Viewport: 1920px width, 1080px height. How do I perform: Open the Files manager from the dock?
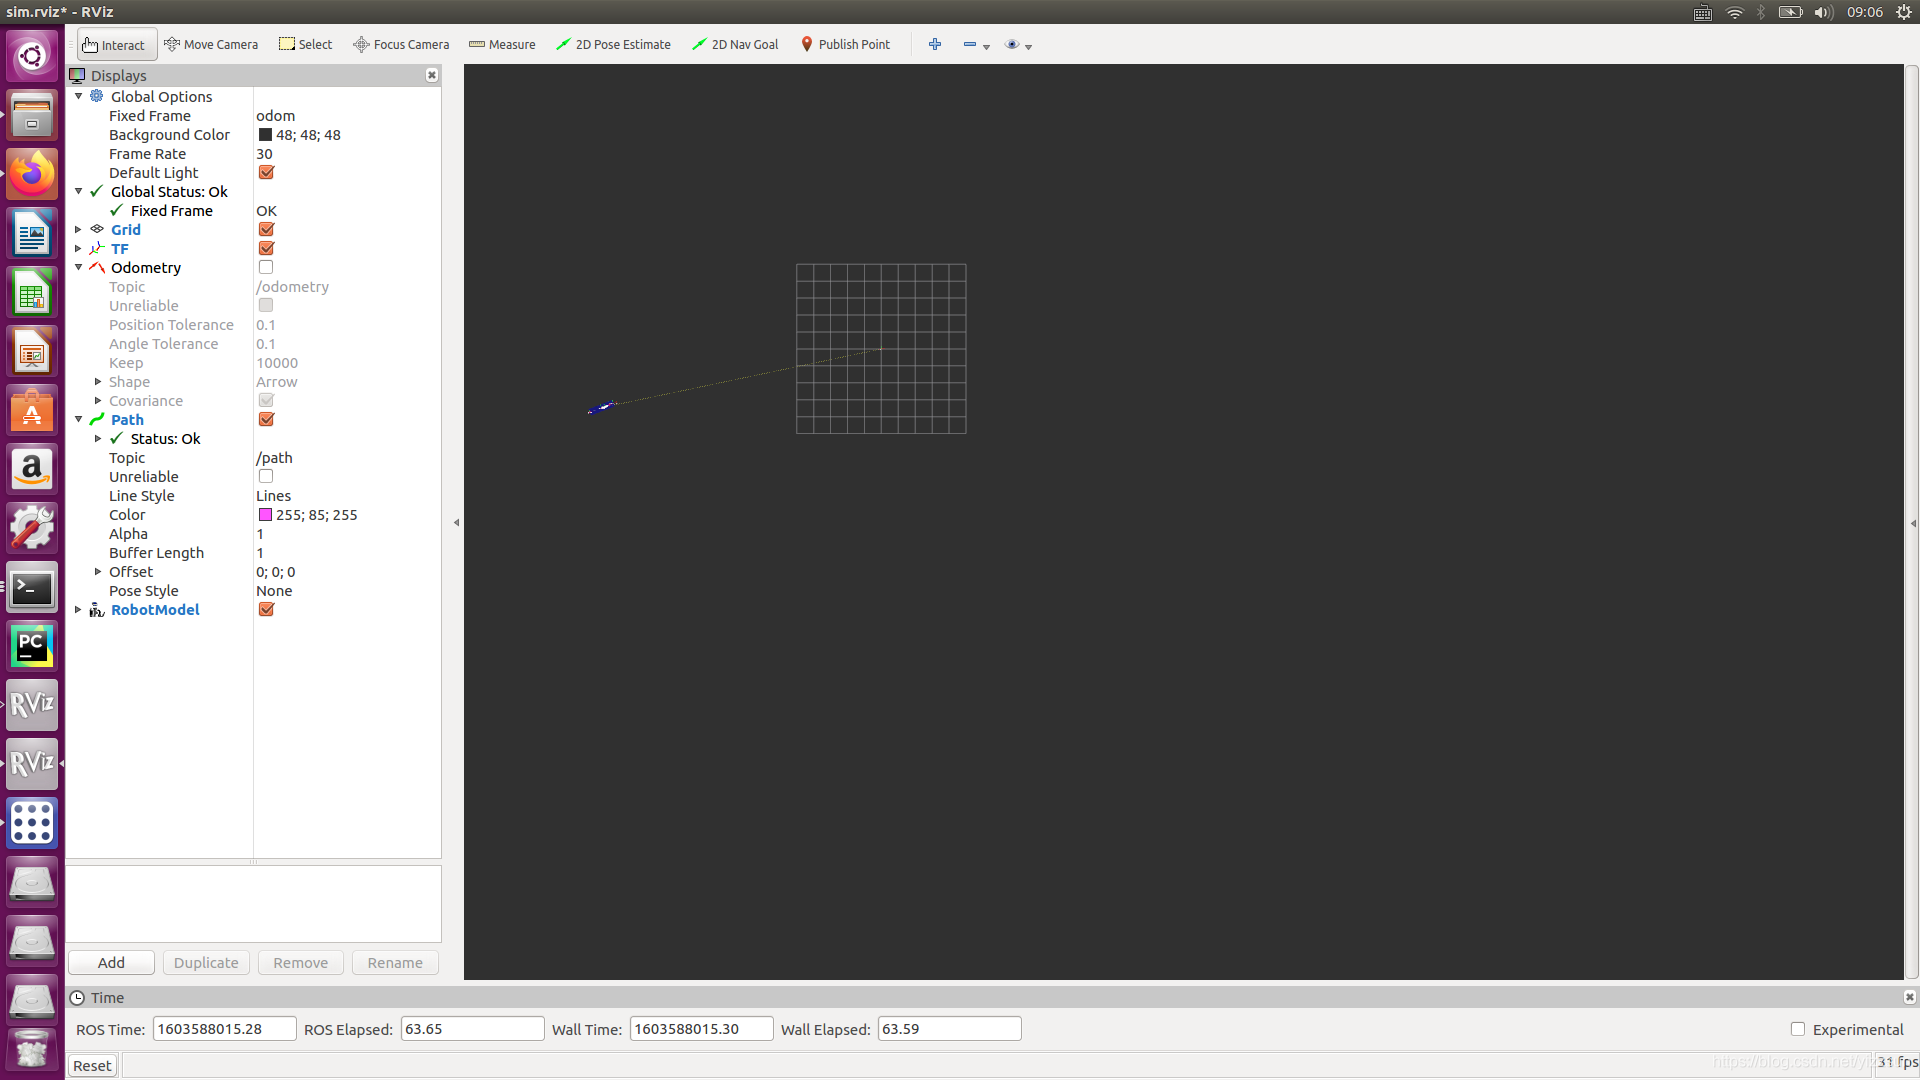(32, 115)
